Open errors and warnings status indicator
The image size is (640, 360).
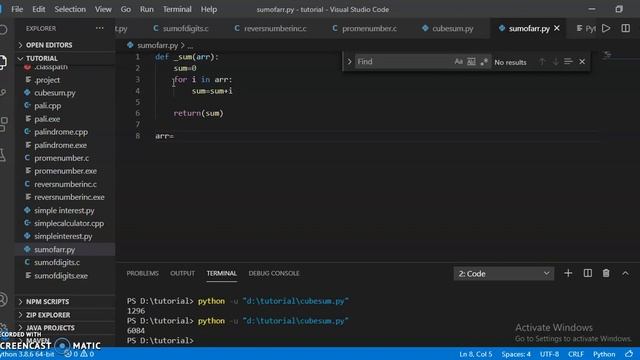[80, 354]
